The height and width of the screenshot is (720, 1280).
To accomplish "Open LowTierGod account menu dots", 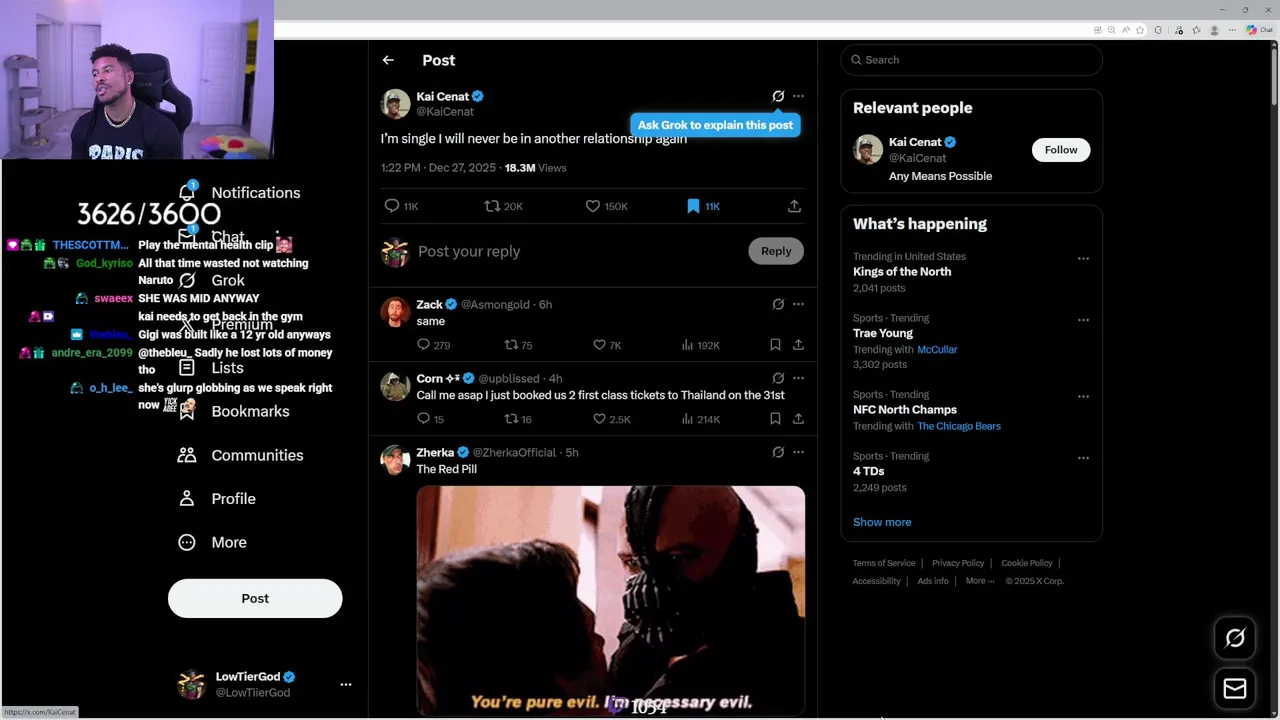I will (x=346, y=685).
